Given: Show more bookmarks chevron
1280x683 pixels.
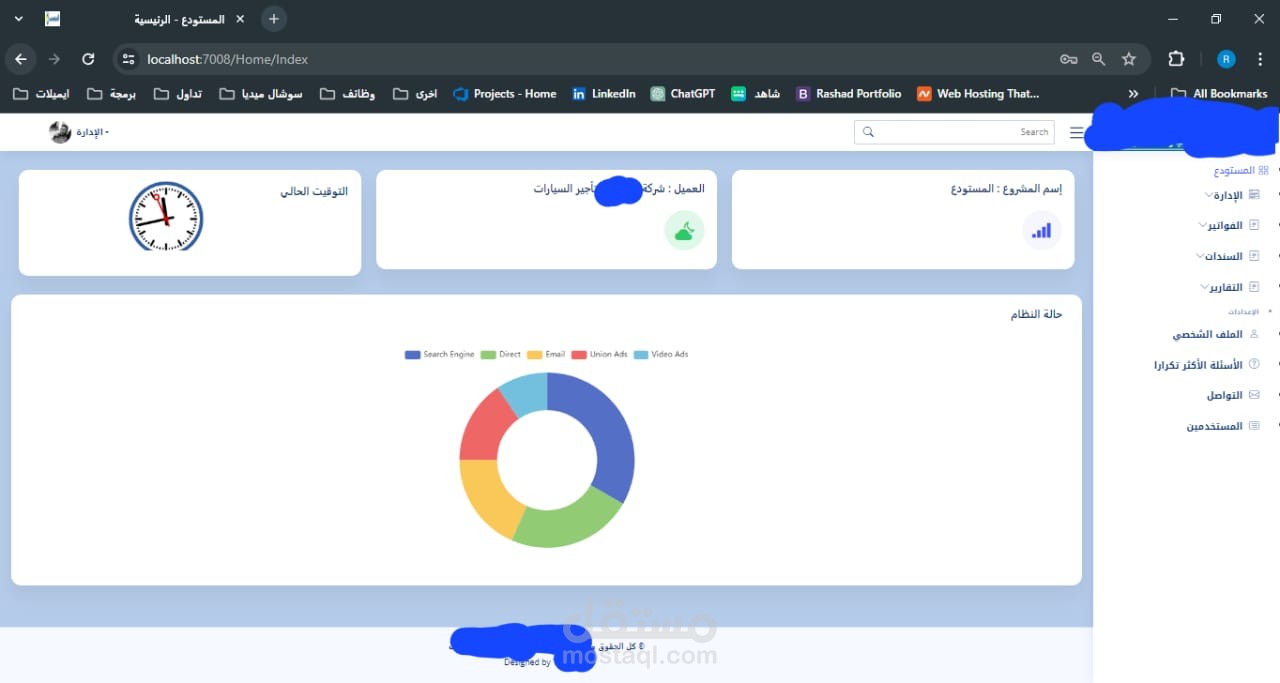Looking at the screenshot, I should [x=1133, y=94].
